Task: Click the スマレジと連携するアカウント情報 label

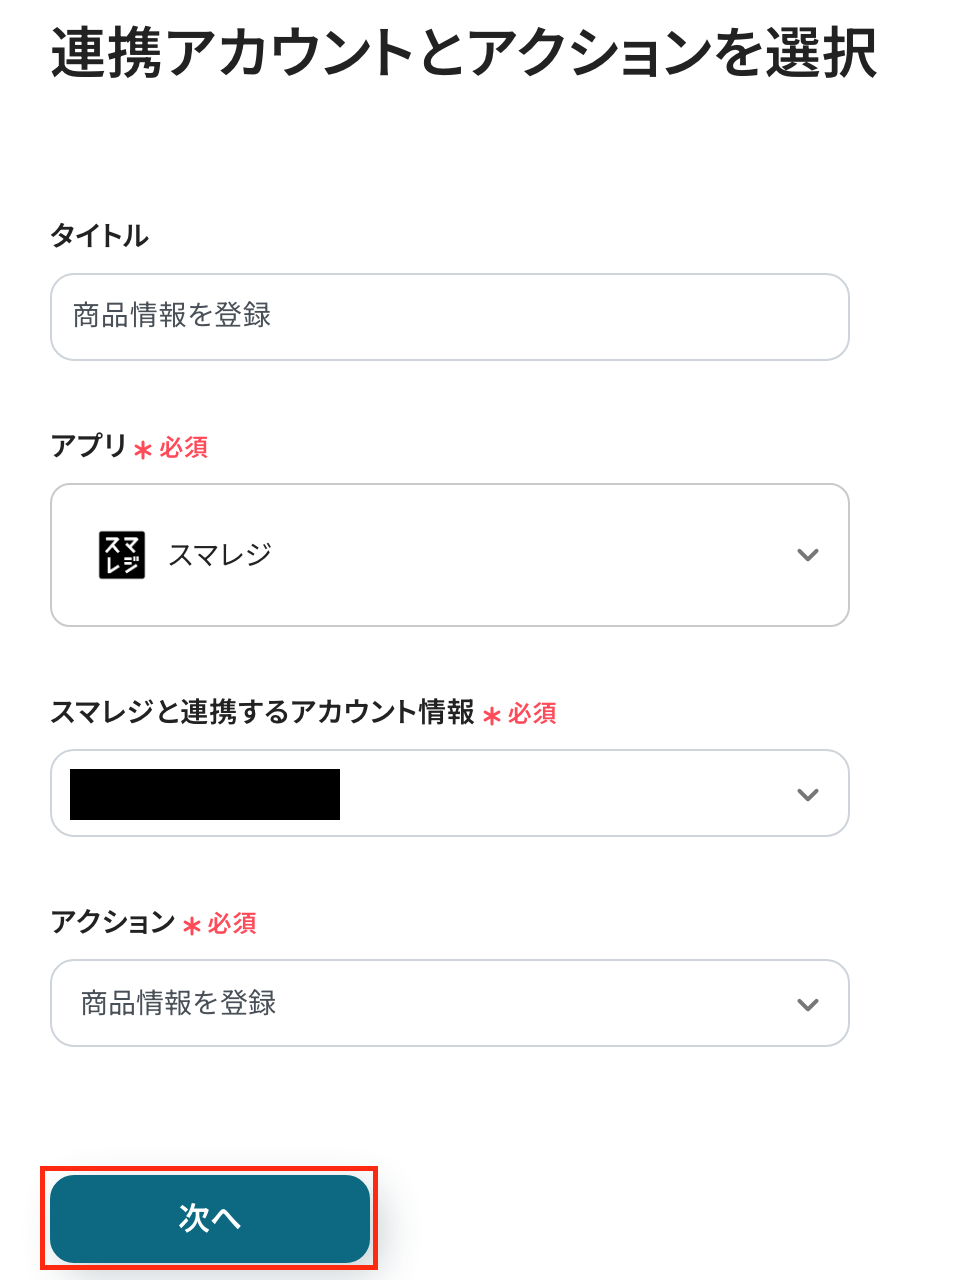Action: pyautogui.click(x=262, y=712)
